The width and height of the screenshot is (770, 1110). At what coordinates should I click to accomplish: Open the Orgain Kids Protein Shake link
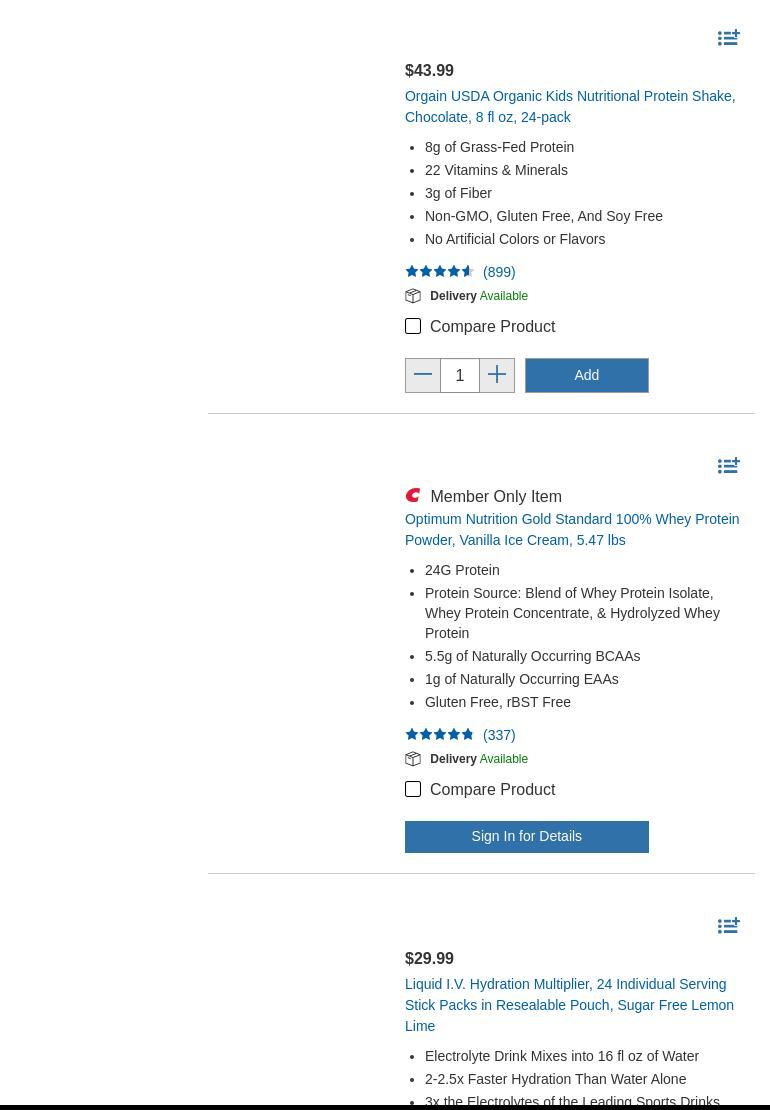[569, 106]
